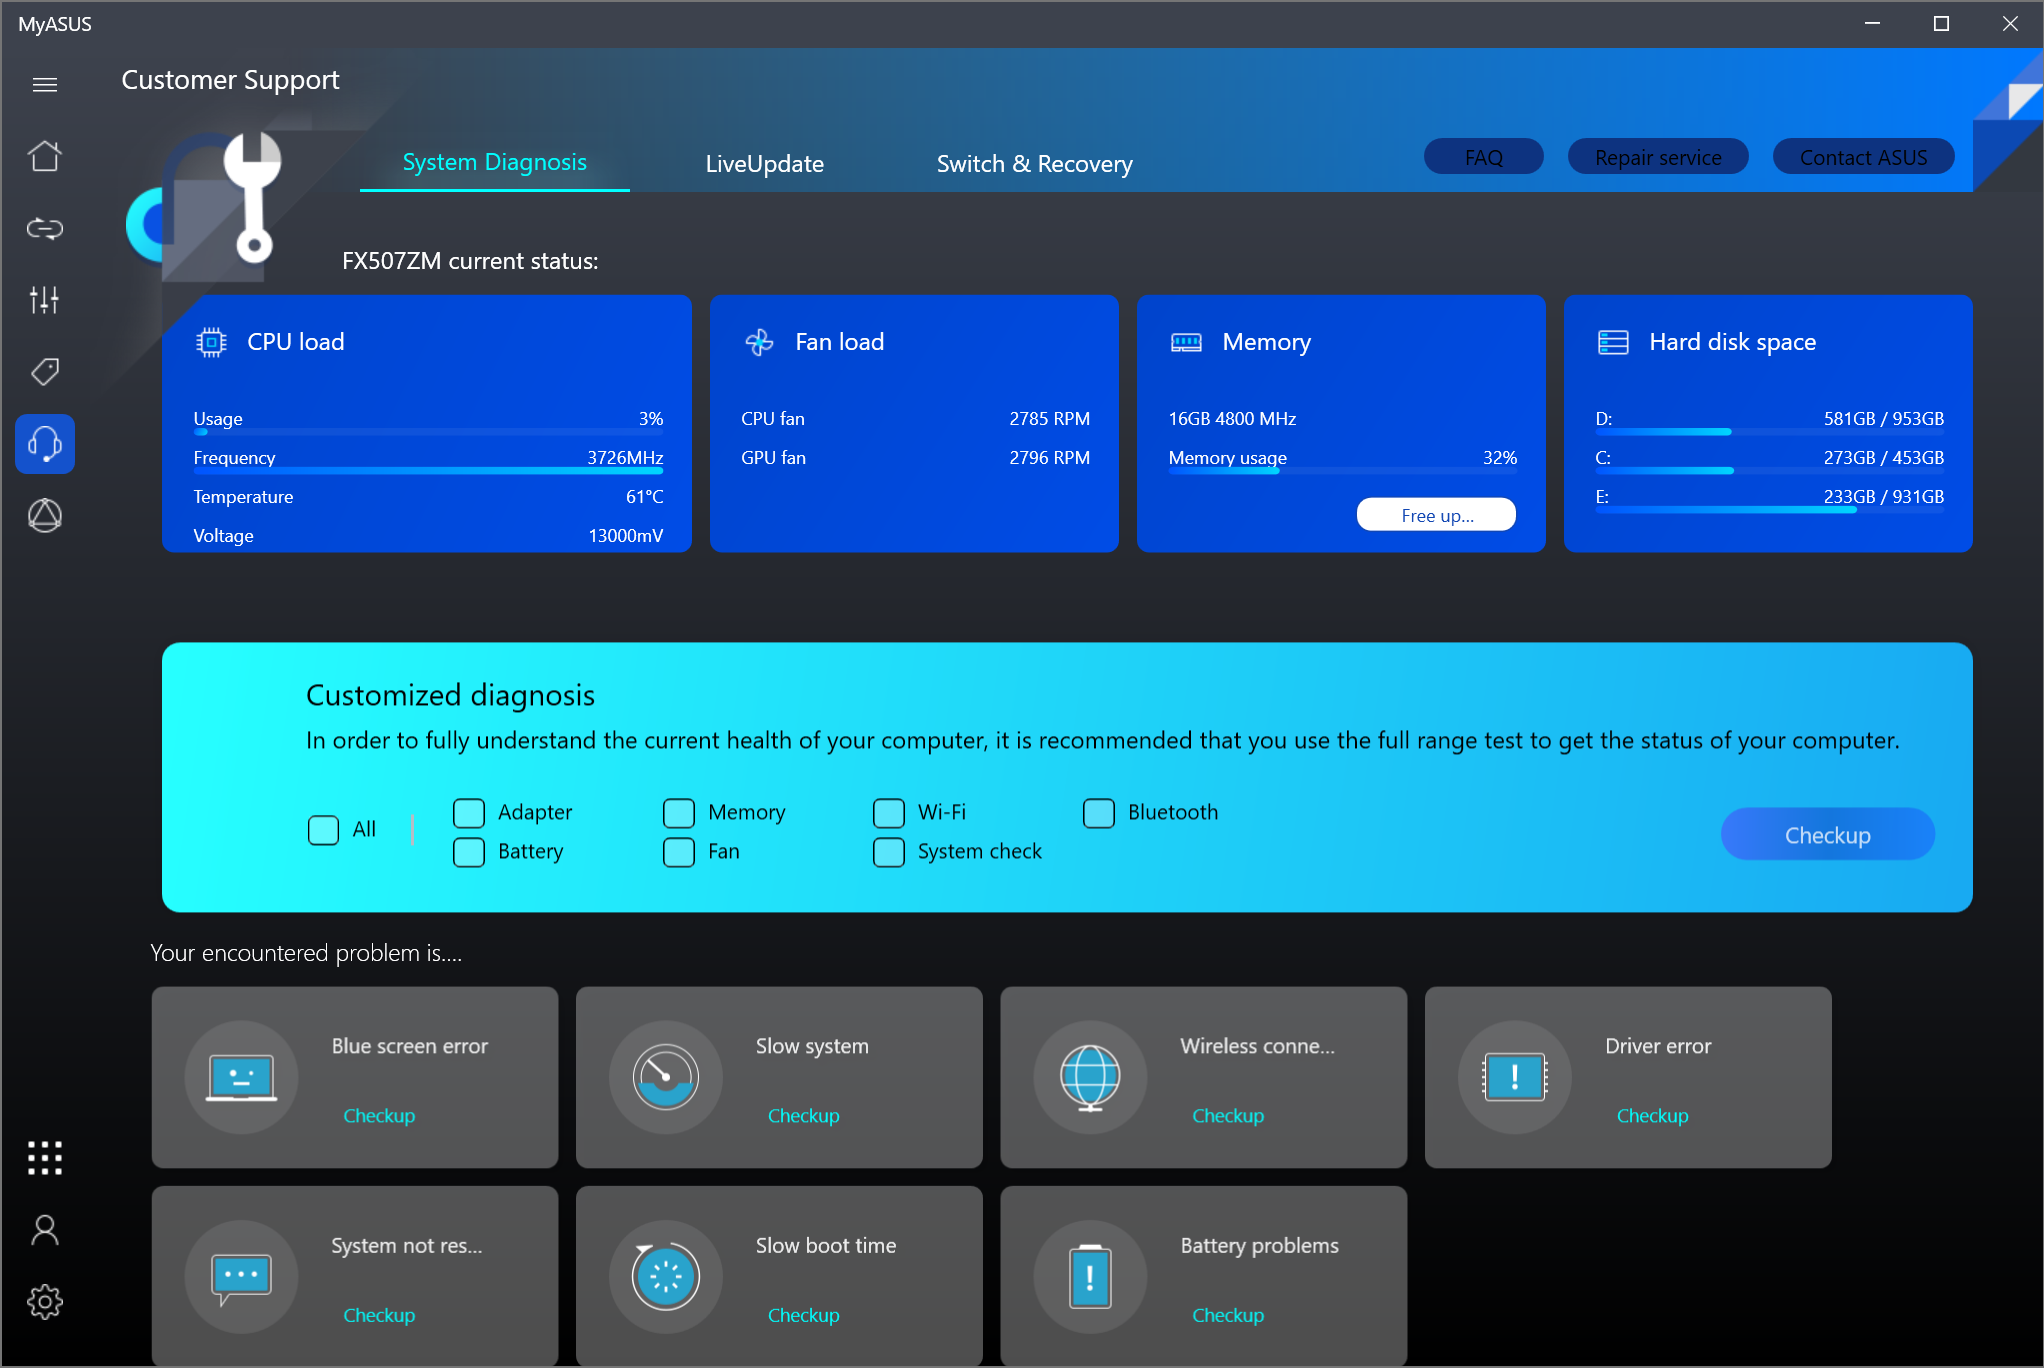This screenshot has height=1368, width=2044.
Task: Click the Free up memory button
Action: [x=1436, y=515]
